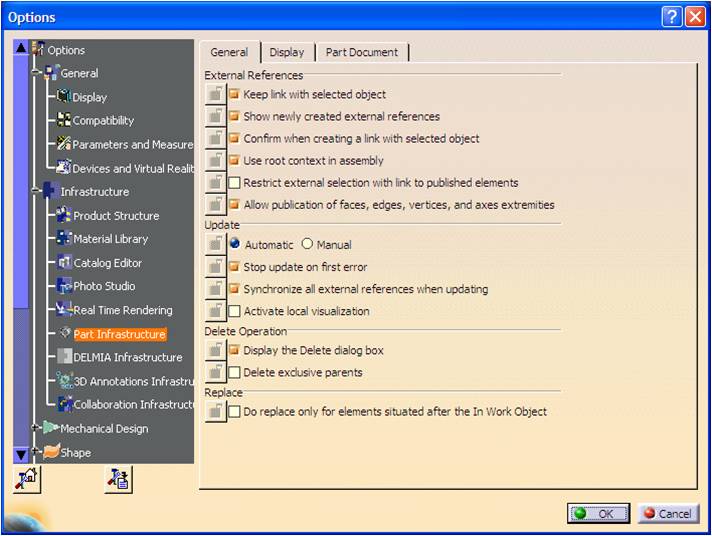Click the Real Time Rendering icon
The width and height of the screenshot is (712, 536).
tap(64, 310)
